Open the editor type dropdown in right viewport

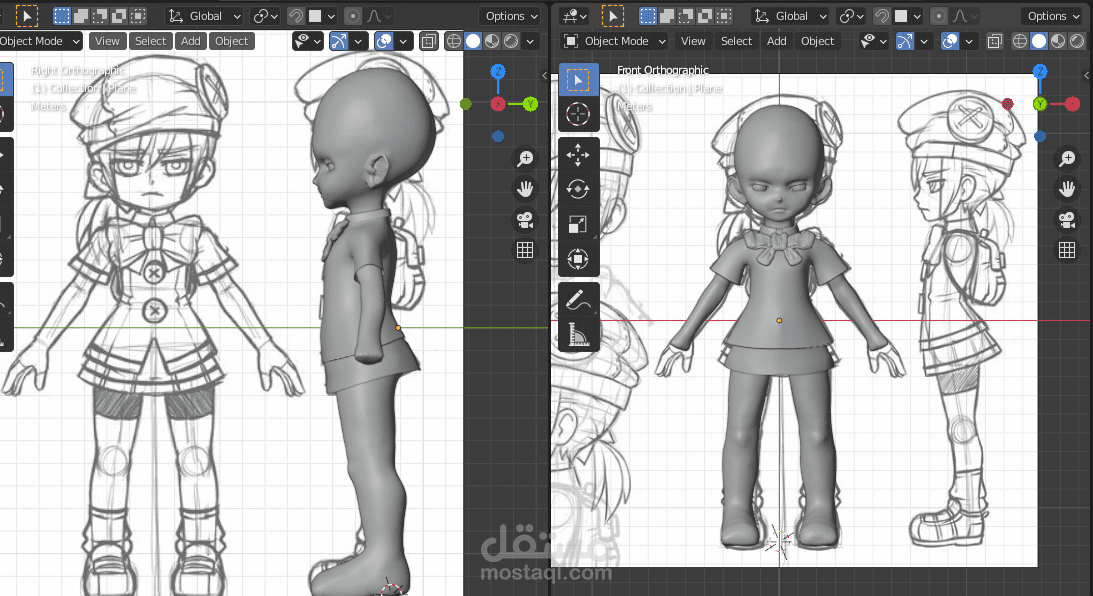tap(575, 15)
